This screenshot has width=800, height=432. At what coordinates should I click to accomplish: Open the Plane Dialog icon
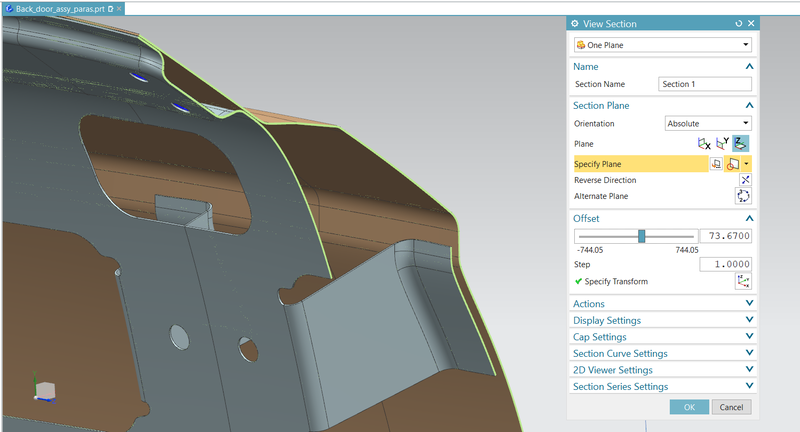(x=717, y=163)
